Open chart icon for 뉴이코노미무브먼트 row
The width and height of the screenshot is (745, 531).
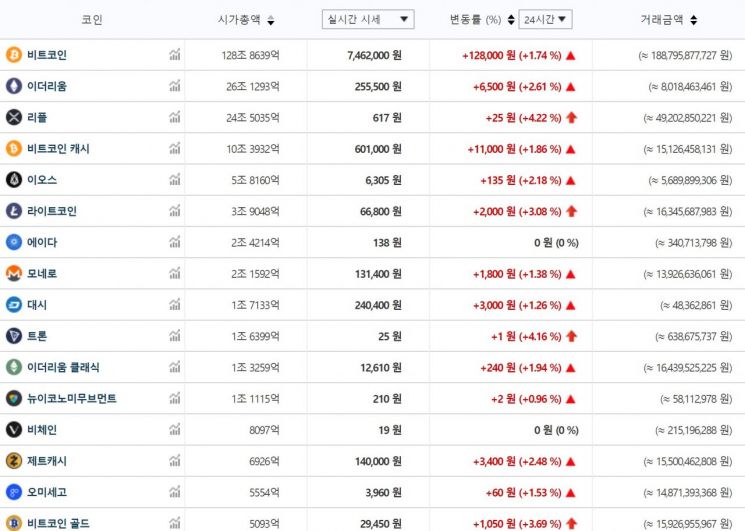click(x=175, y=398)
